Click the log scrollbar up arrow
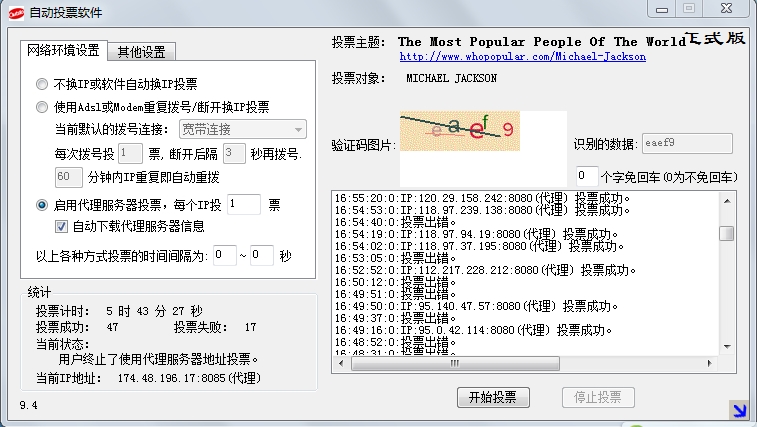 coord(727,198)
